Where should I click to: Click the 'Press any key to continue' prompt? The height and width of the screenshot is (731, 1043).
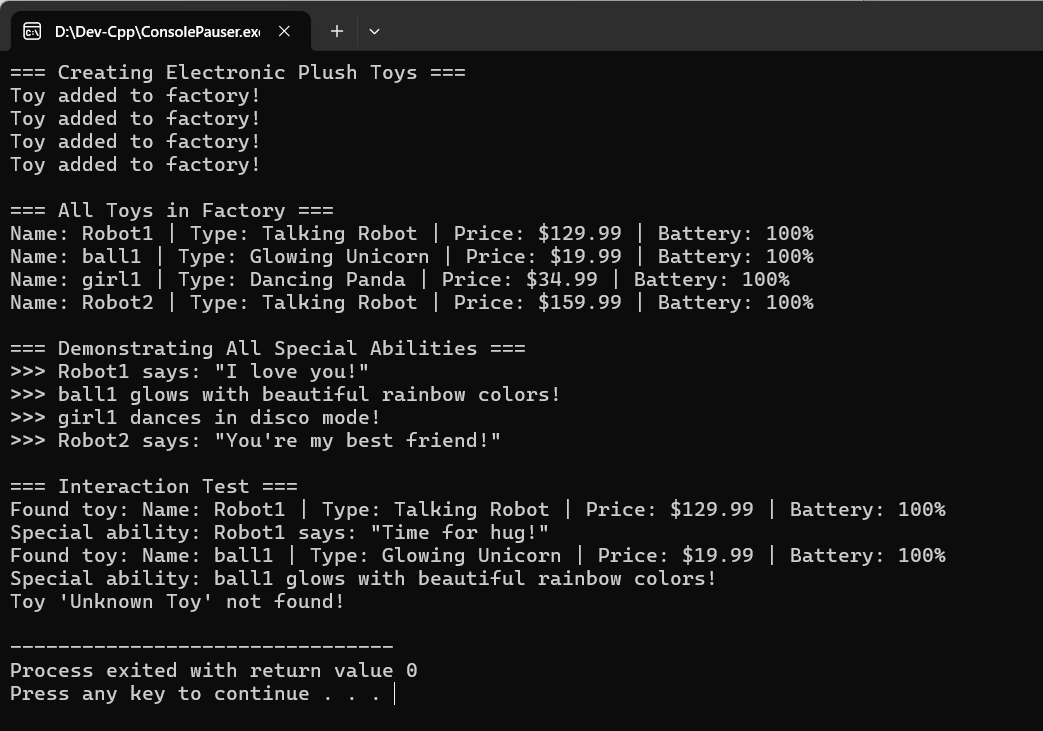pyautogui.click(x=195, y=693)
